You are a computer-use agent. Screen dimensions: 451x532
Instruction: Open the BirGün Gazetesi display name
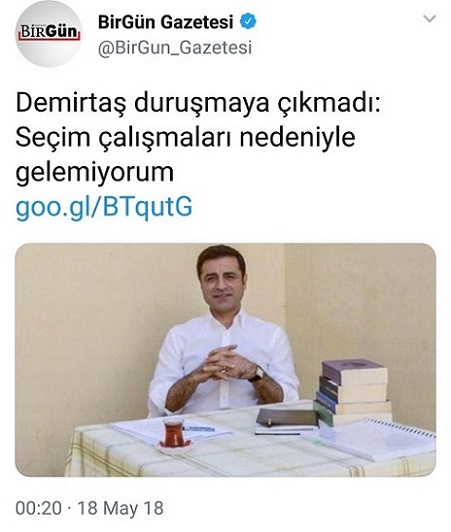[x=165, y=22]
